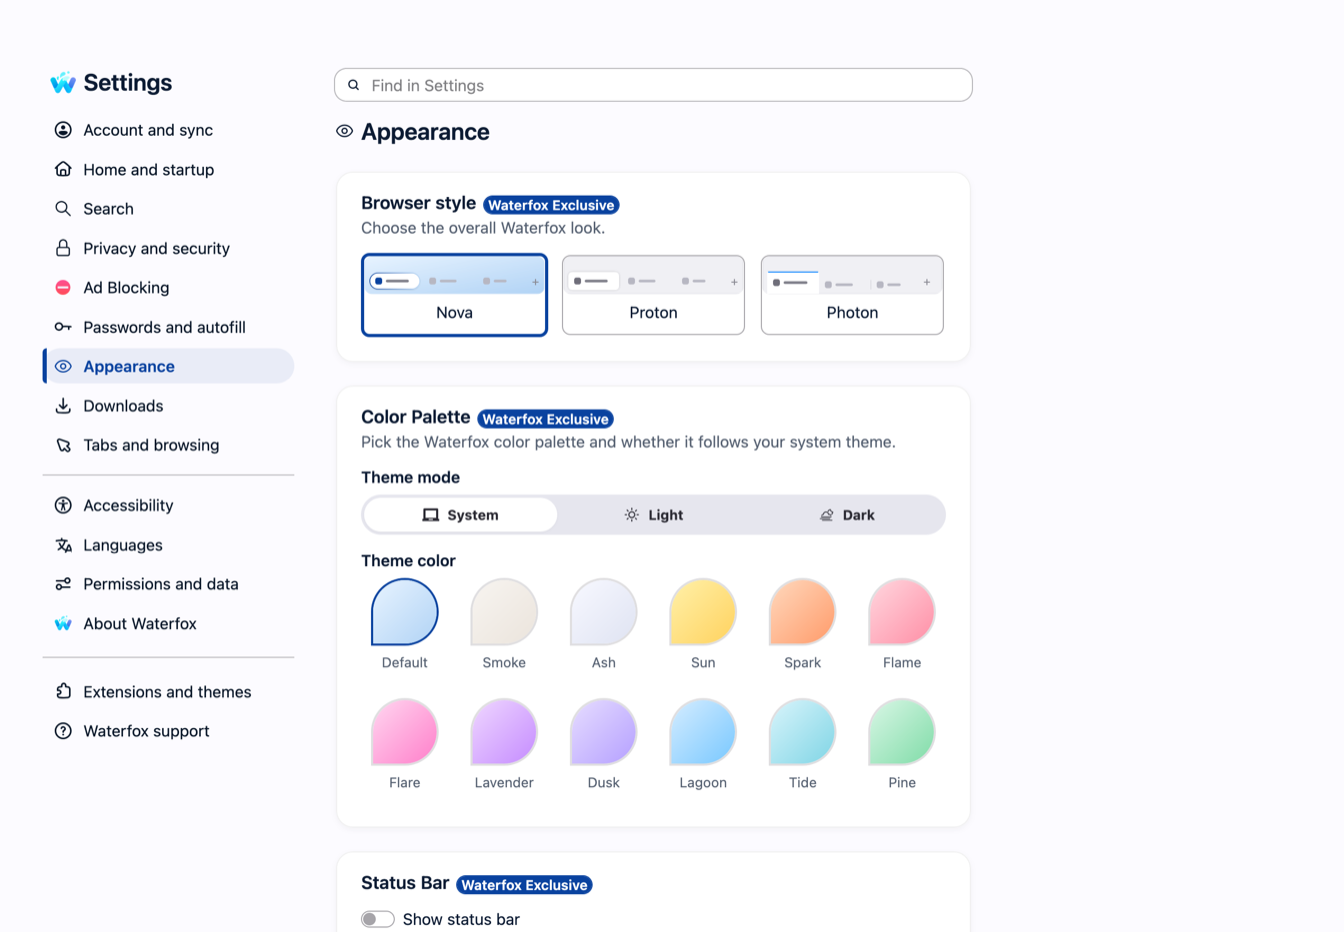Choose the Pine theme color
This screenshot has height=932, width=1344.
click(x=902, y=732)
